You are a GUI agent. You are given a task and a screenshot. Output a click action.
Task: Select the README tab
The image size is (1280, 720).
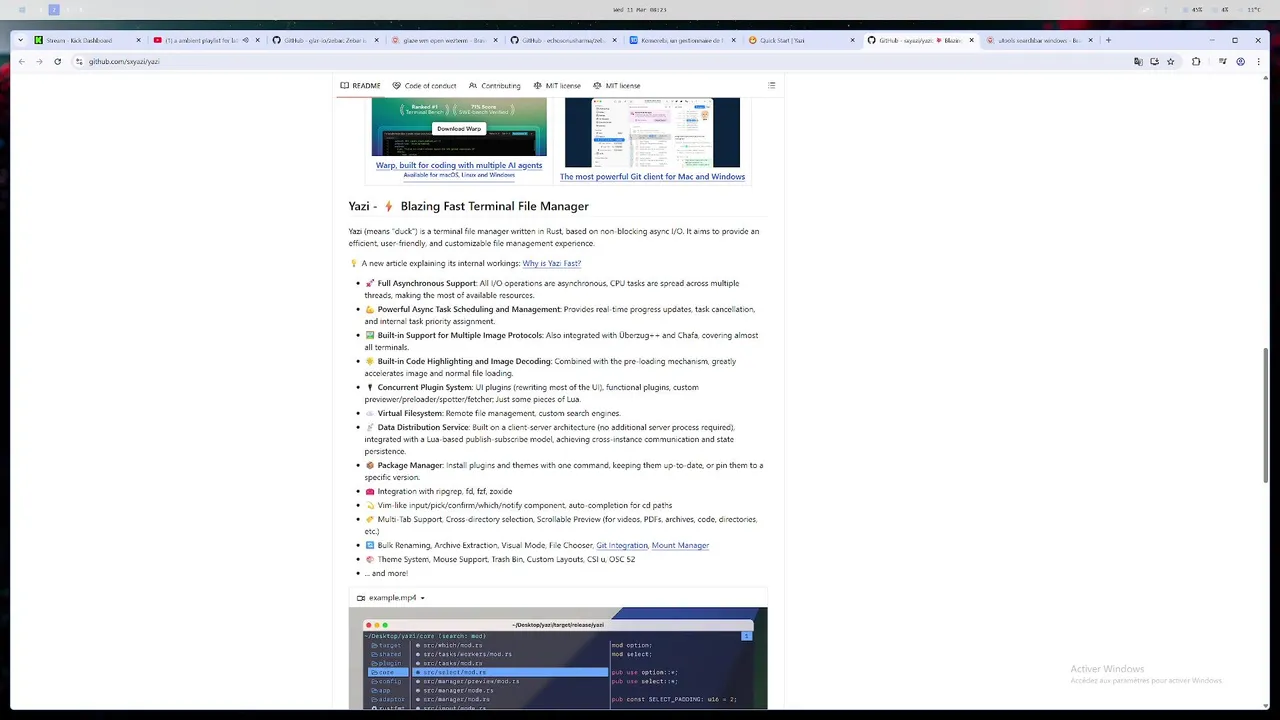(360, 86)
